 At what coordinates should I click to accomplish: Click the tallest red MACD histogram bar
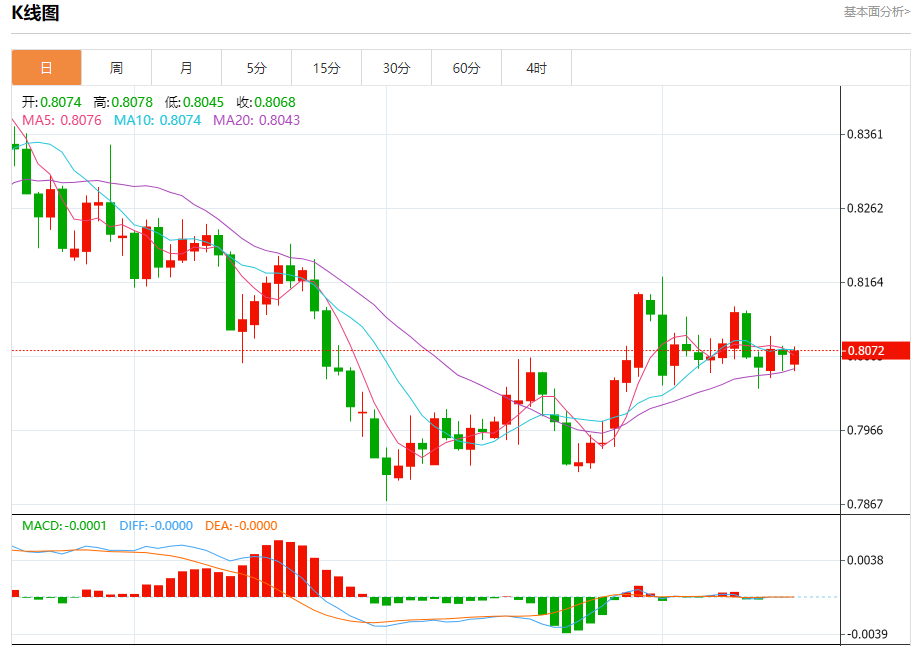278,569
